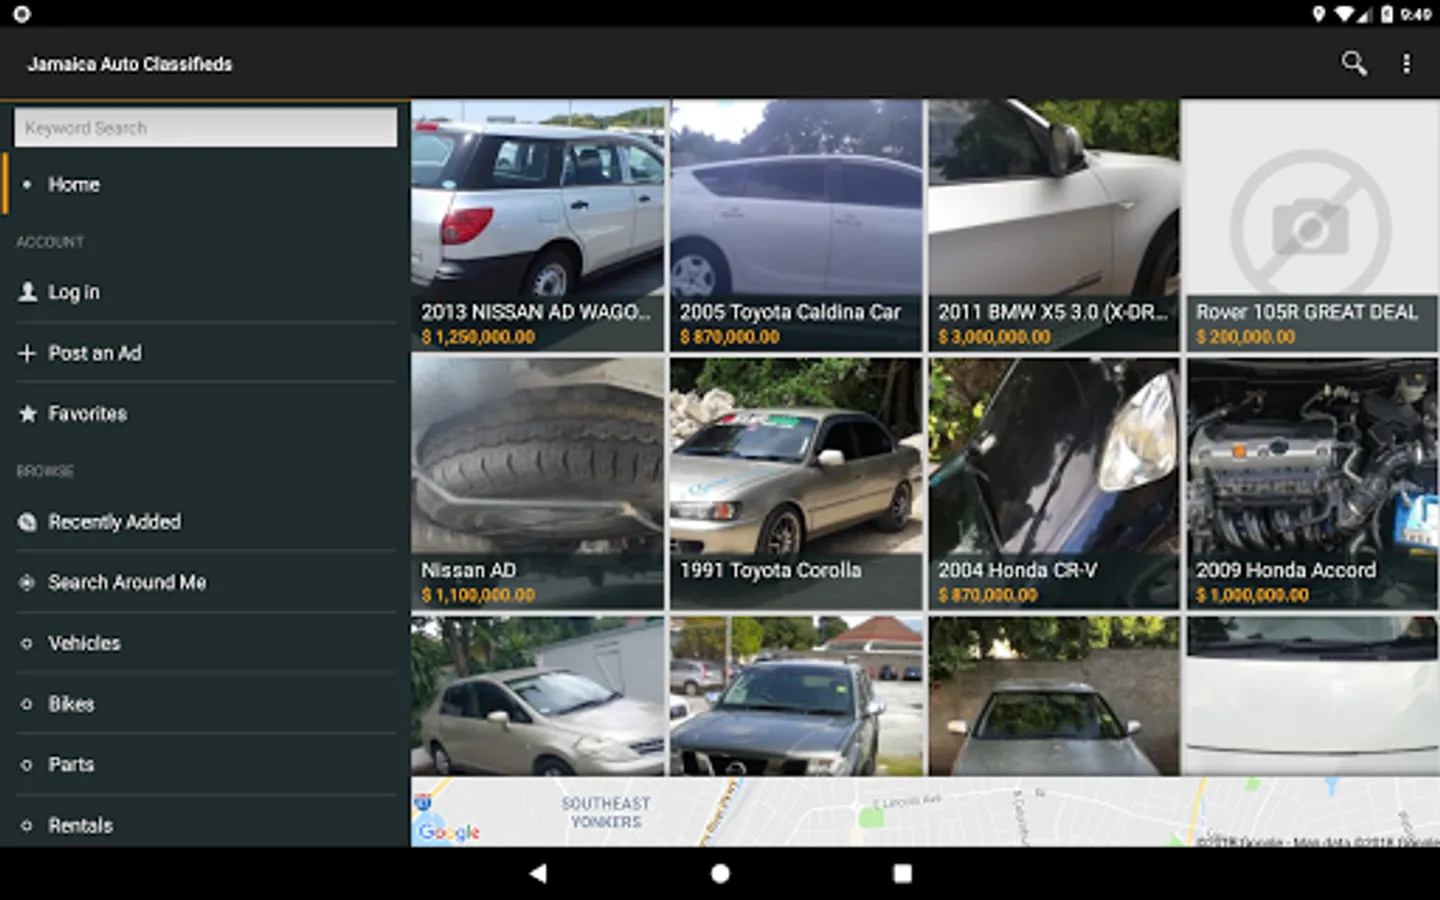Open the 2013 Nissan AD Wagon listing photo
This screenshot has width=1440, height=900.
[x=538, y=225]
